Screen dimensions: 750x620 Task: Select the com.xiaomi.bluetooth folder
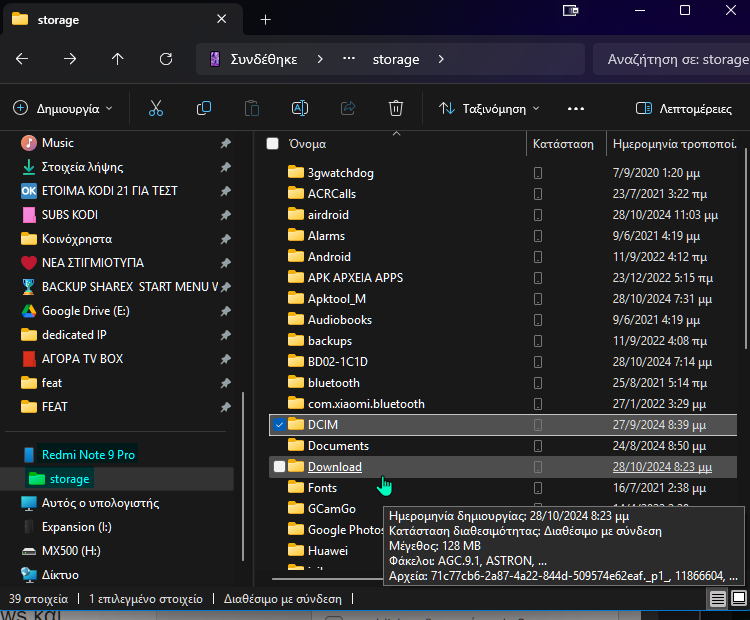tap(366, 404)
